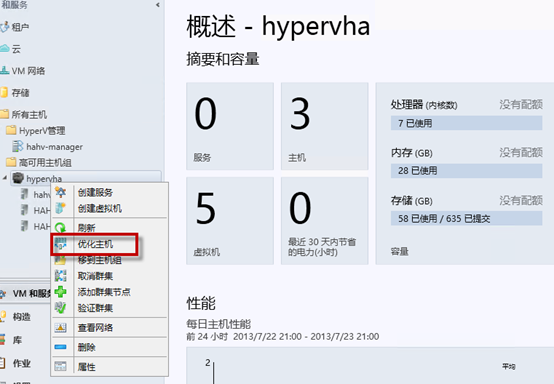Click the blue minus 删除 icon
The height and width of the screenshot is (384, 554).
click(x=60, y=347)
